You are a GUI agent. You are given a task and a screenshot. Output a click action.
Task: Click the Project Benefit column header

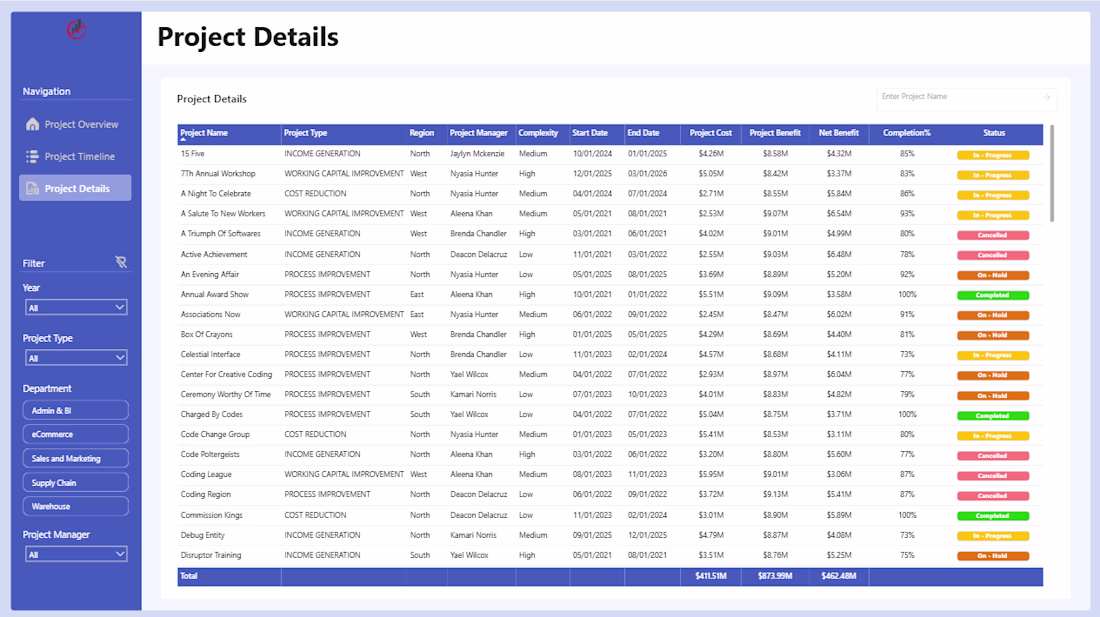point(774,133)
